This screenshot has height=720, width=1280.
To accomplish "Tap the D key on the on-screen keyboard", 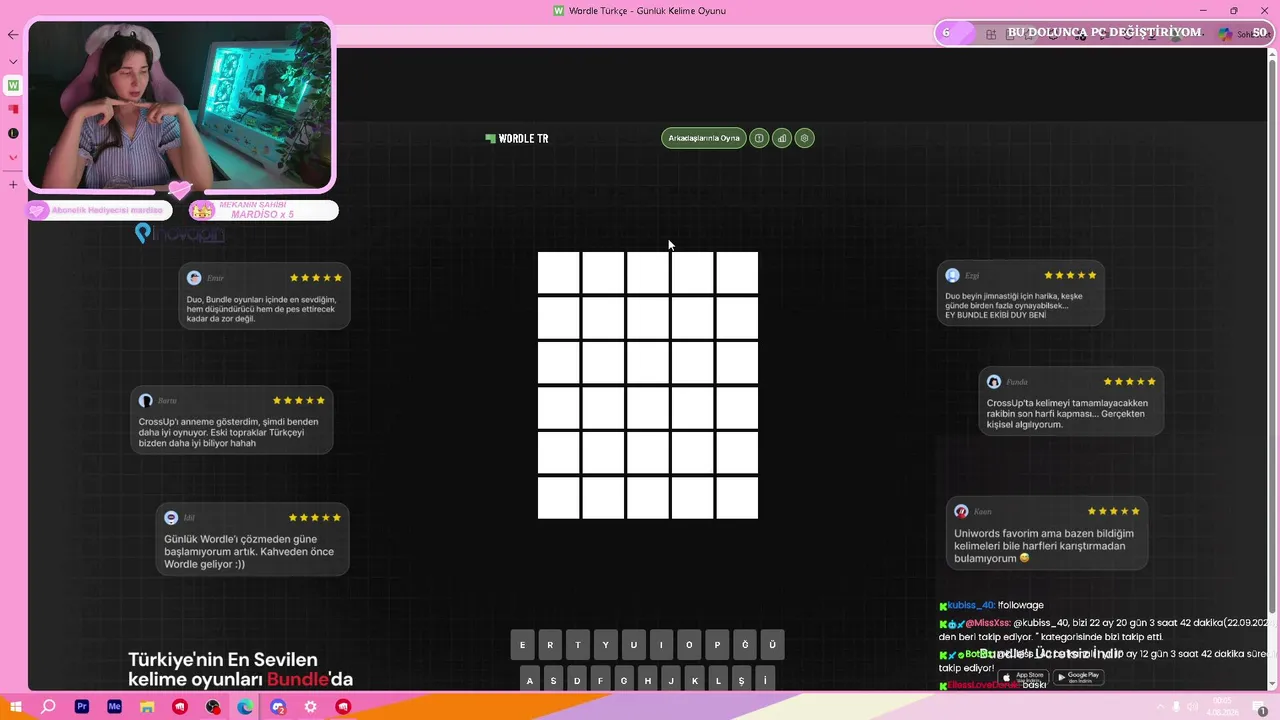I will [577, 678].
